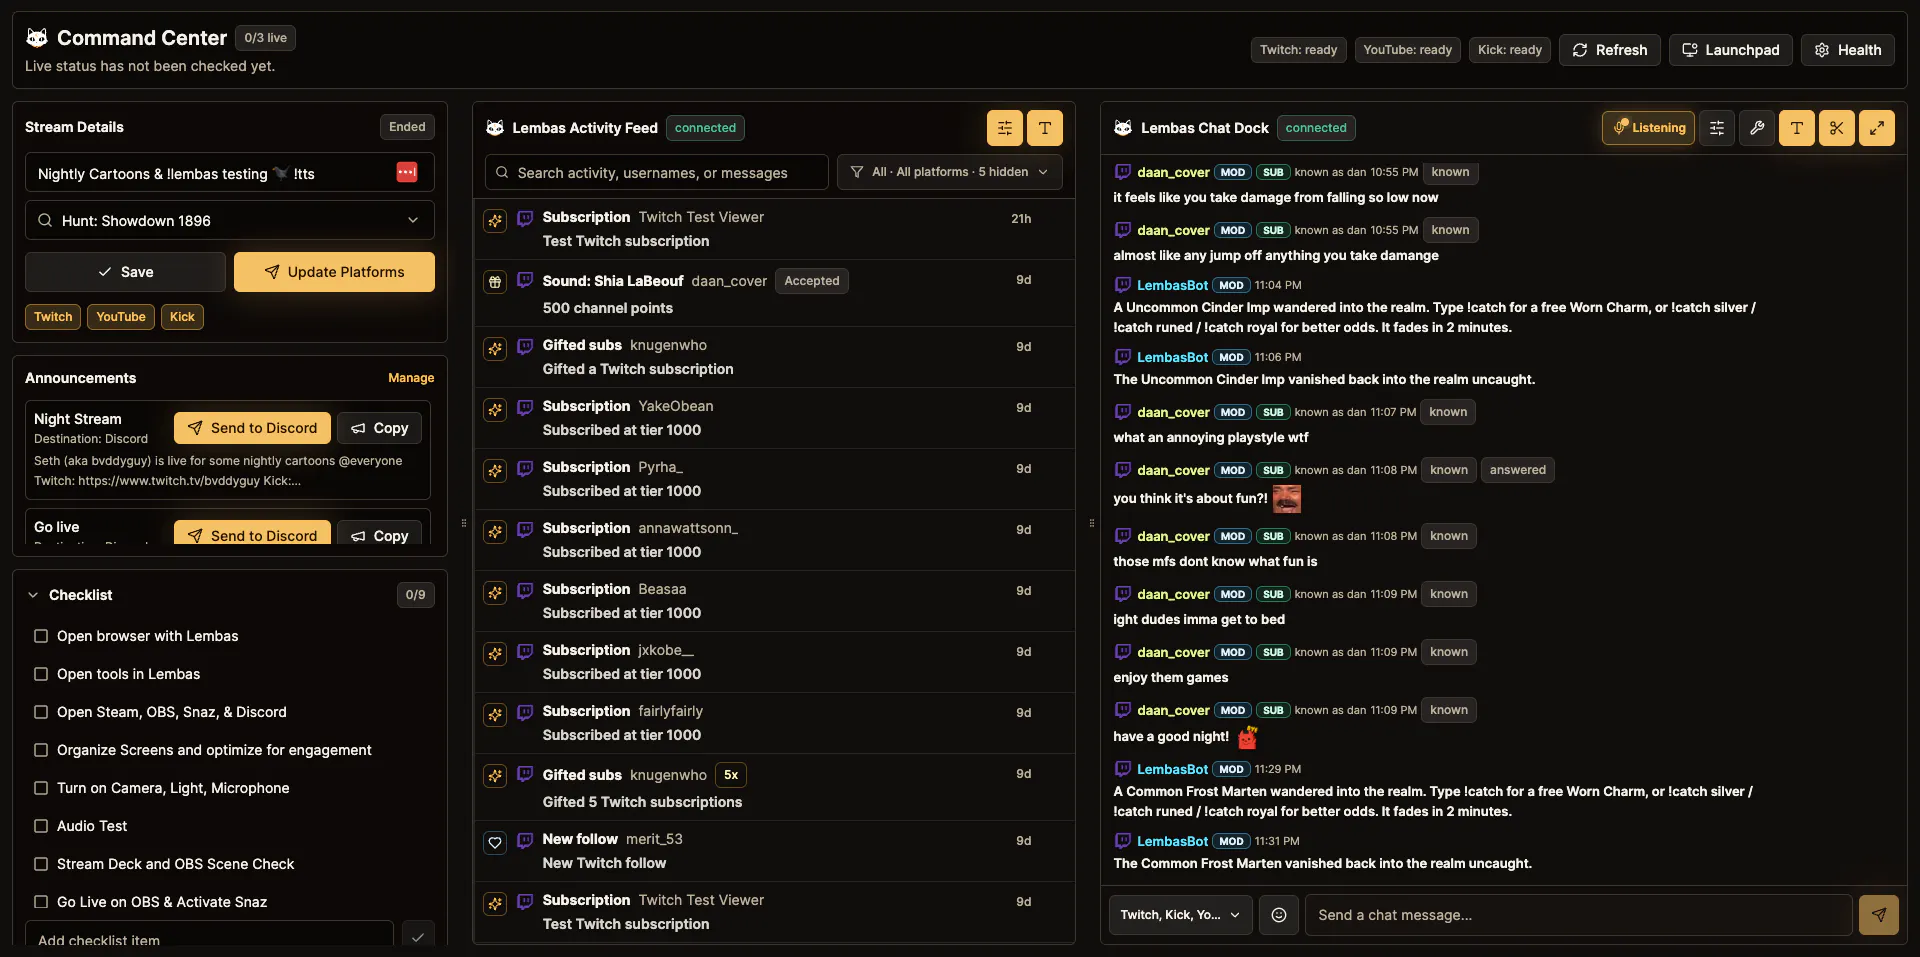
Task: Click sparkle icon for YakeObean subscription
Action: [x=495, y=410]
